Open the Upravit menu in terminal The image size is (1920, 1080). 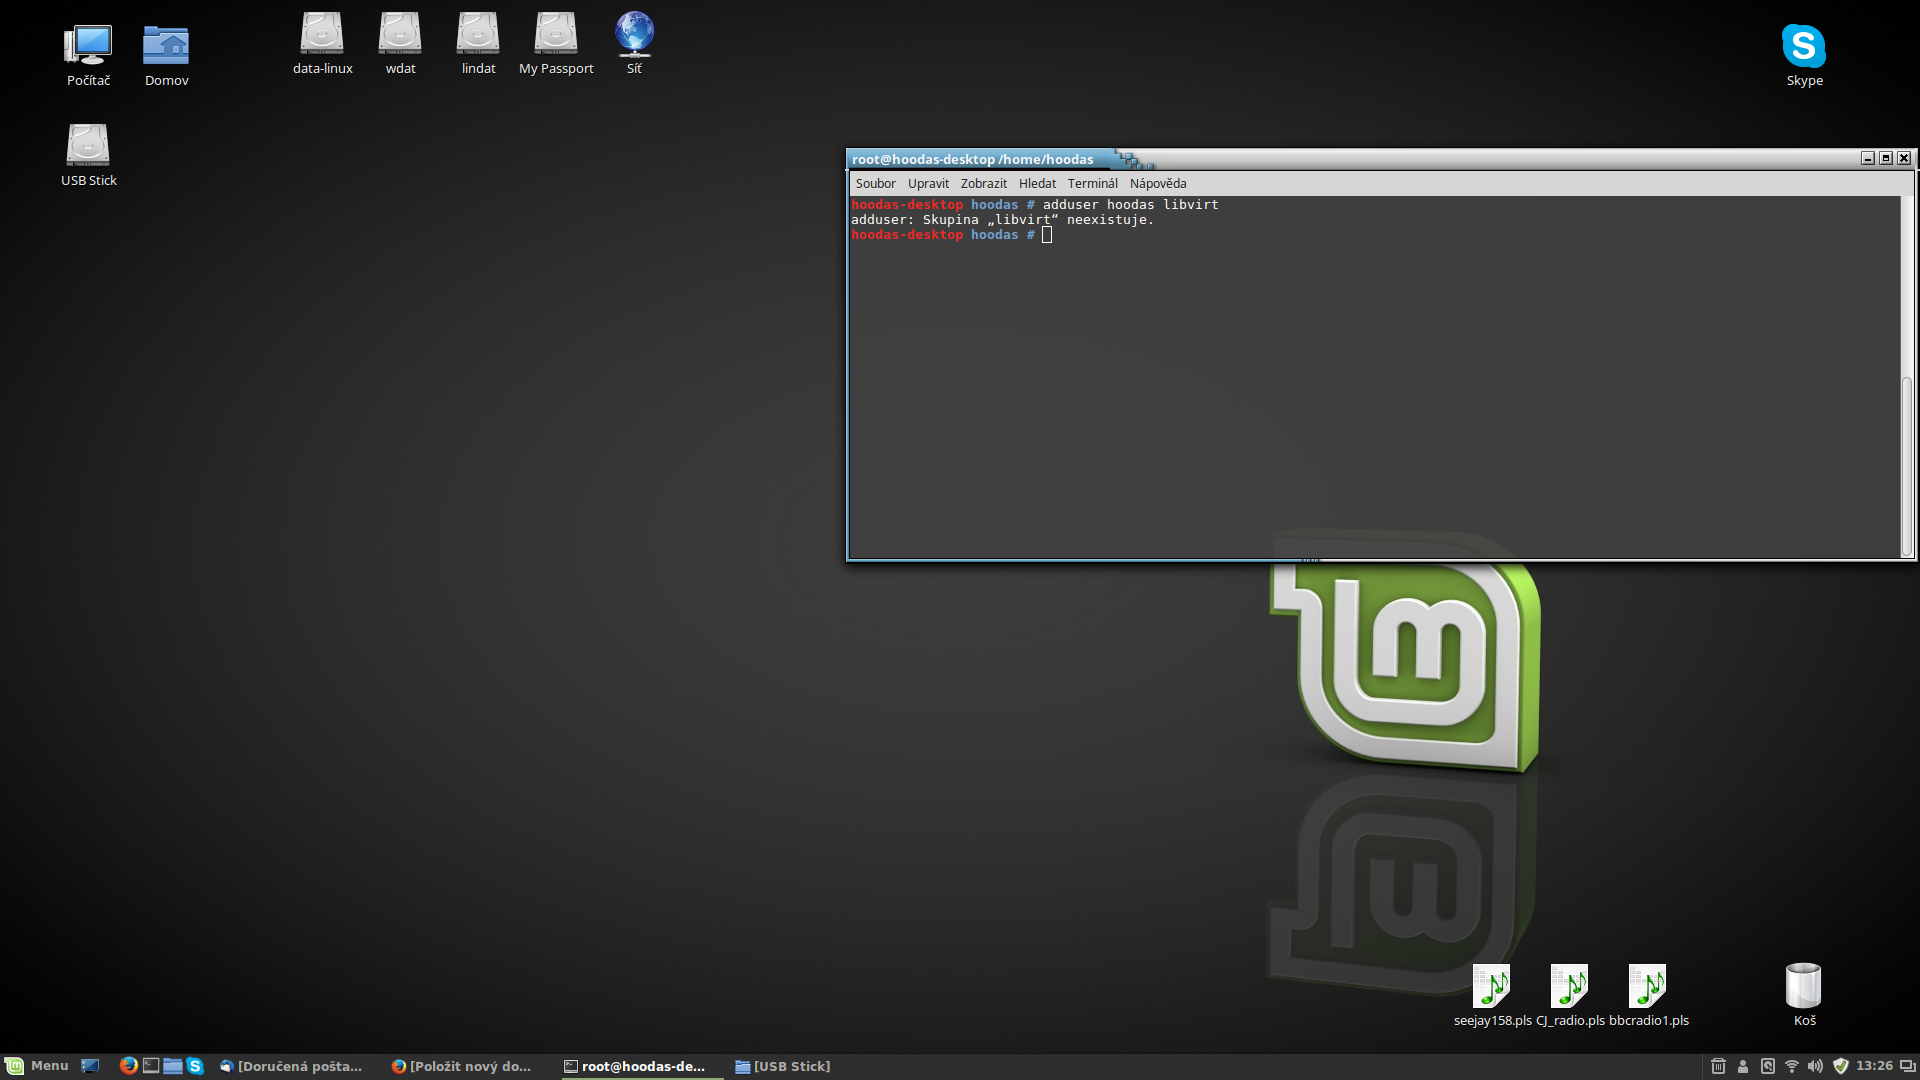[x=928, y=184]
